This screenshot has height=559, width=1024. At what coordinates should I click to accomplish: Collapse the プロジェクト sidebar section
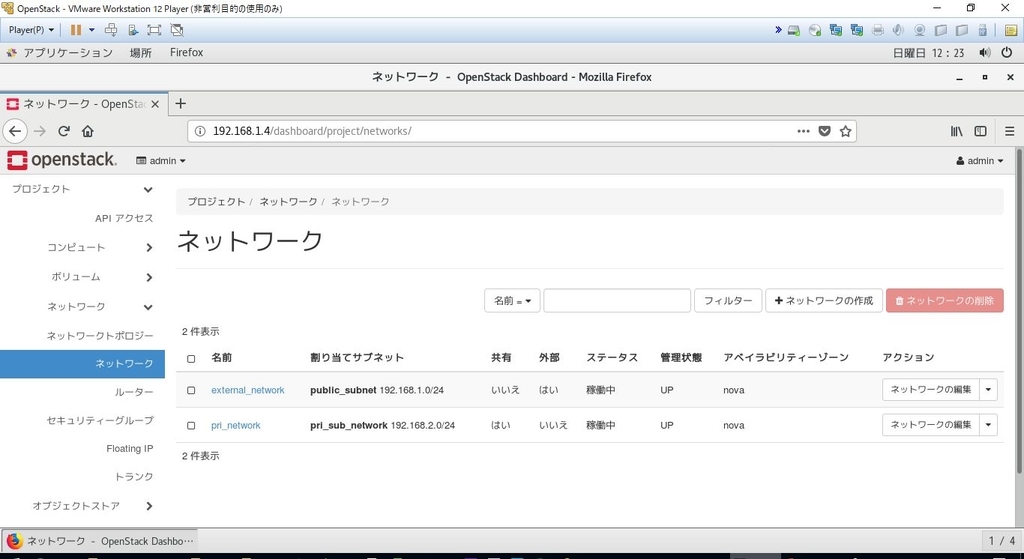coord(82,189)
